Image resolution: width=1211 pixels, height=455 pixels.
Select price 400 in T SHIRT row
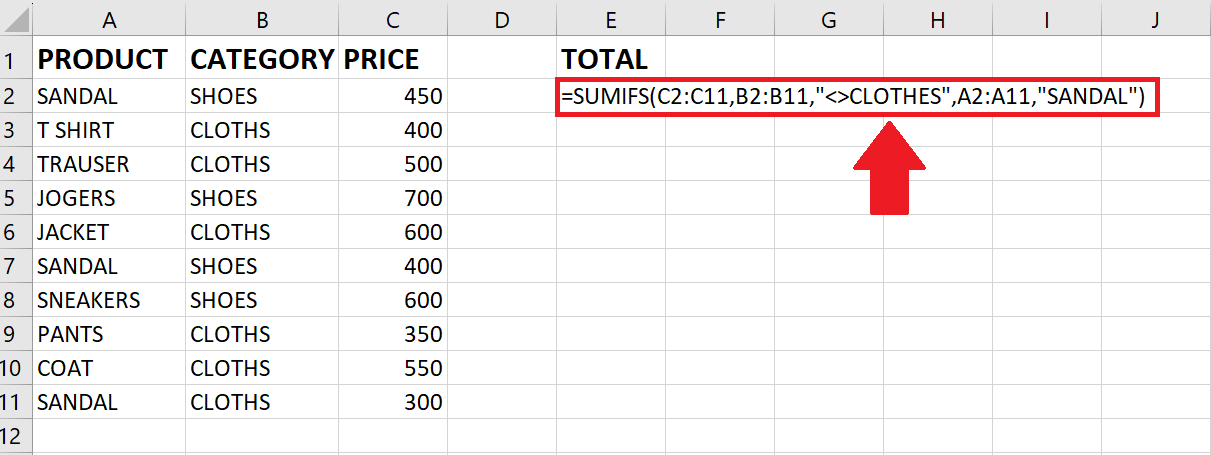pyautogui.click(x=393, y=130)
